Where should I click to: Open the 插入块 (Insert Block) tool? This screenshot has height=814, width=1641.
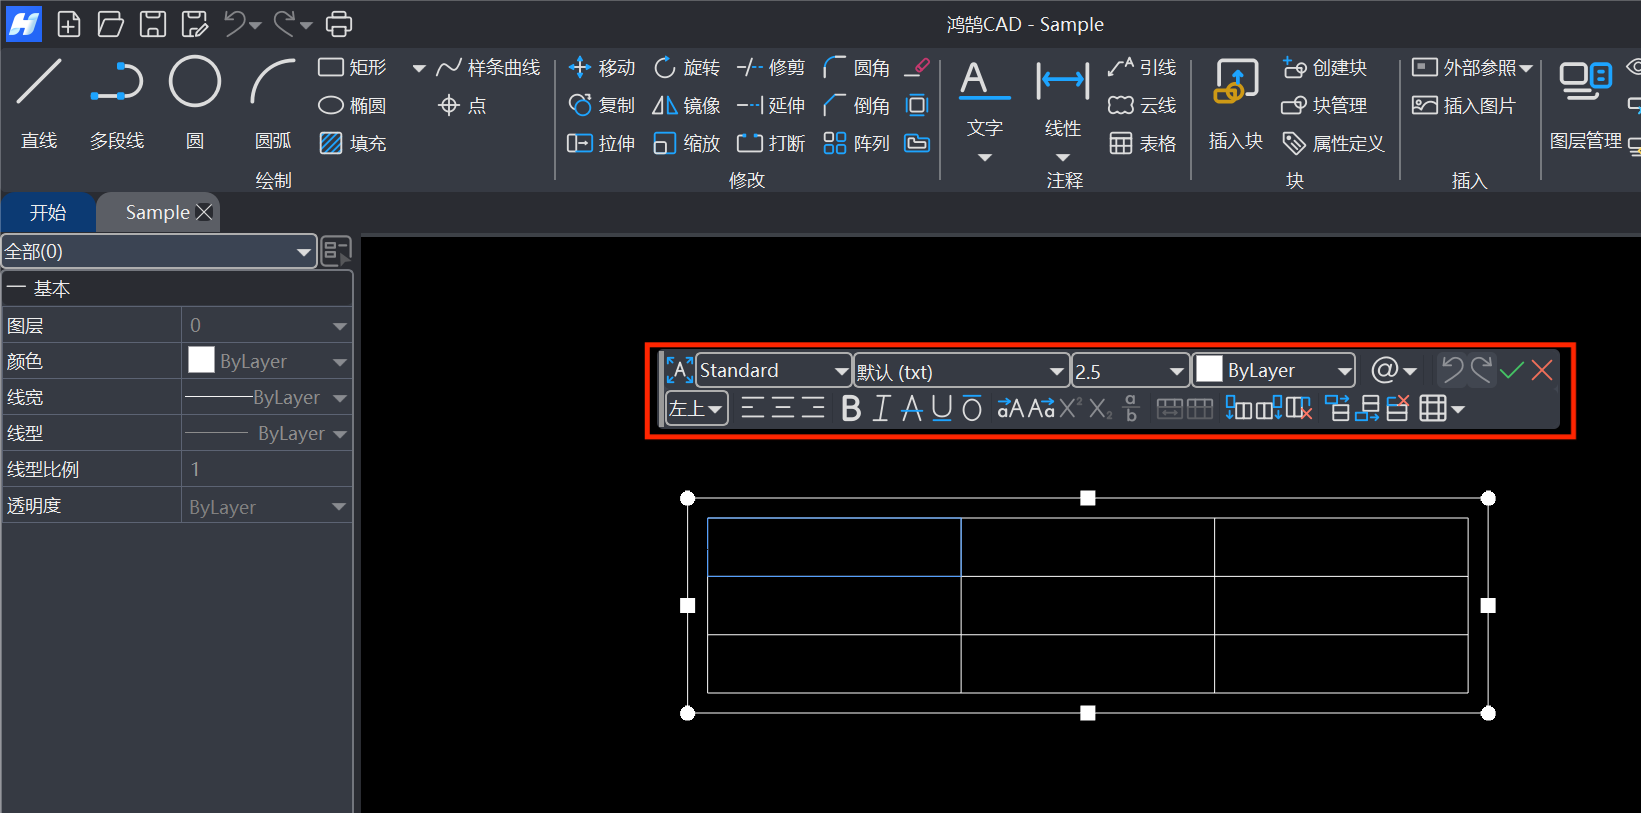click(x=1235, y=102)
